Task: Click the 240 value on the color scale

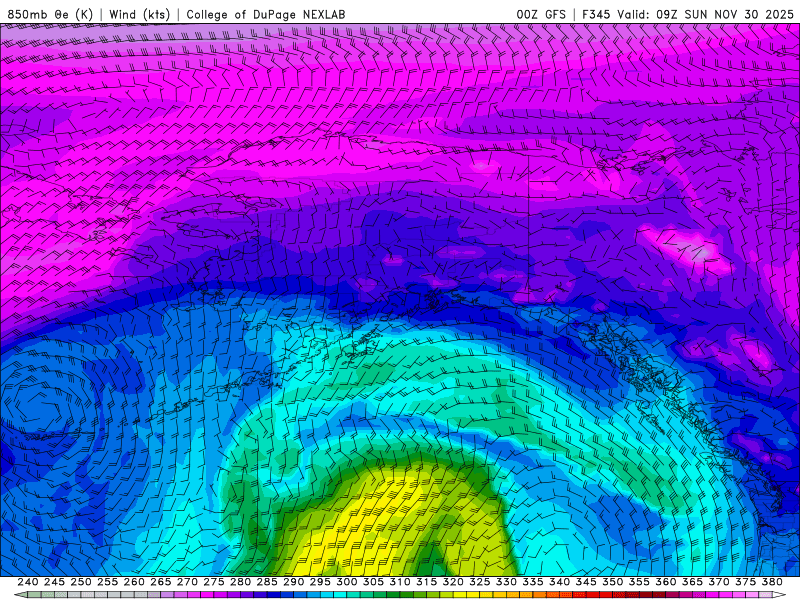Action: click(x=28, y=582)
